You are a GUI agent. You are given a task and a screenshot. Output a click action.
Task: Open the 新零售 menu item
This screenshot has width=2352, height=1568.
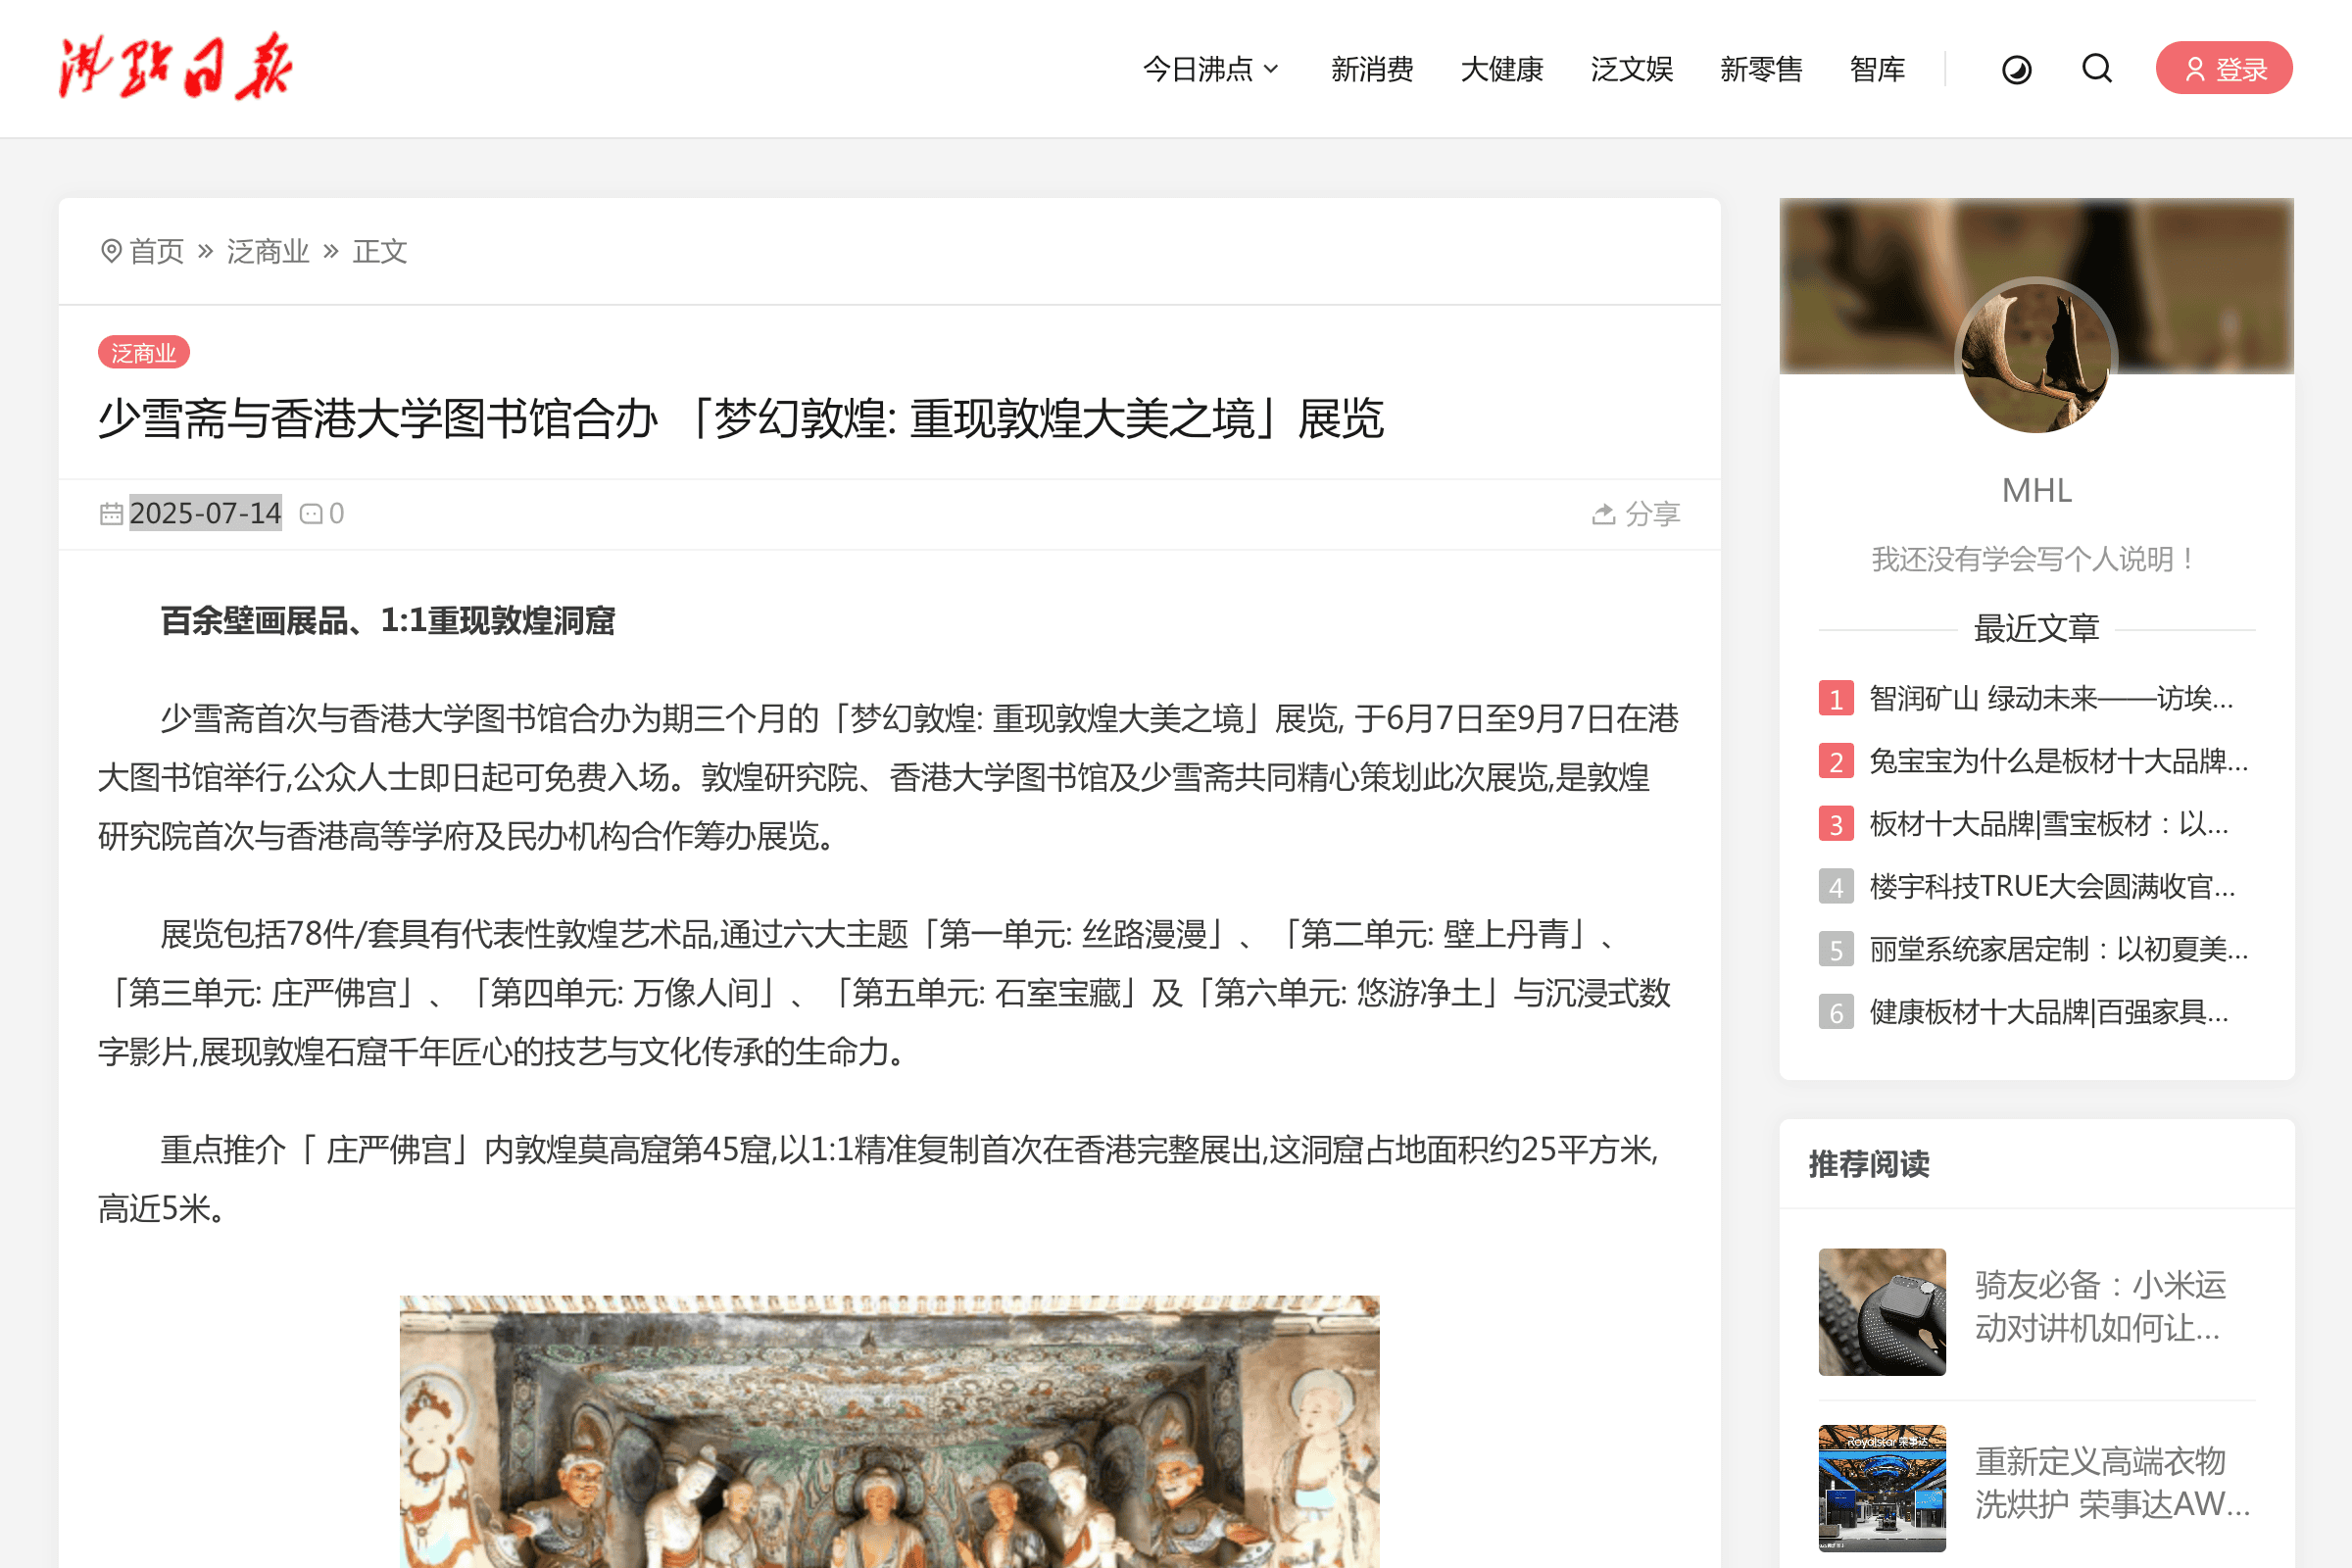(x=1761, y=69)
